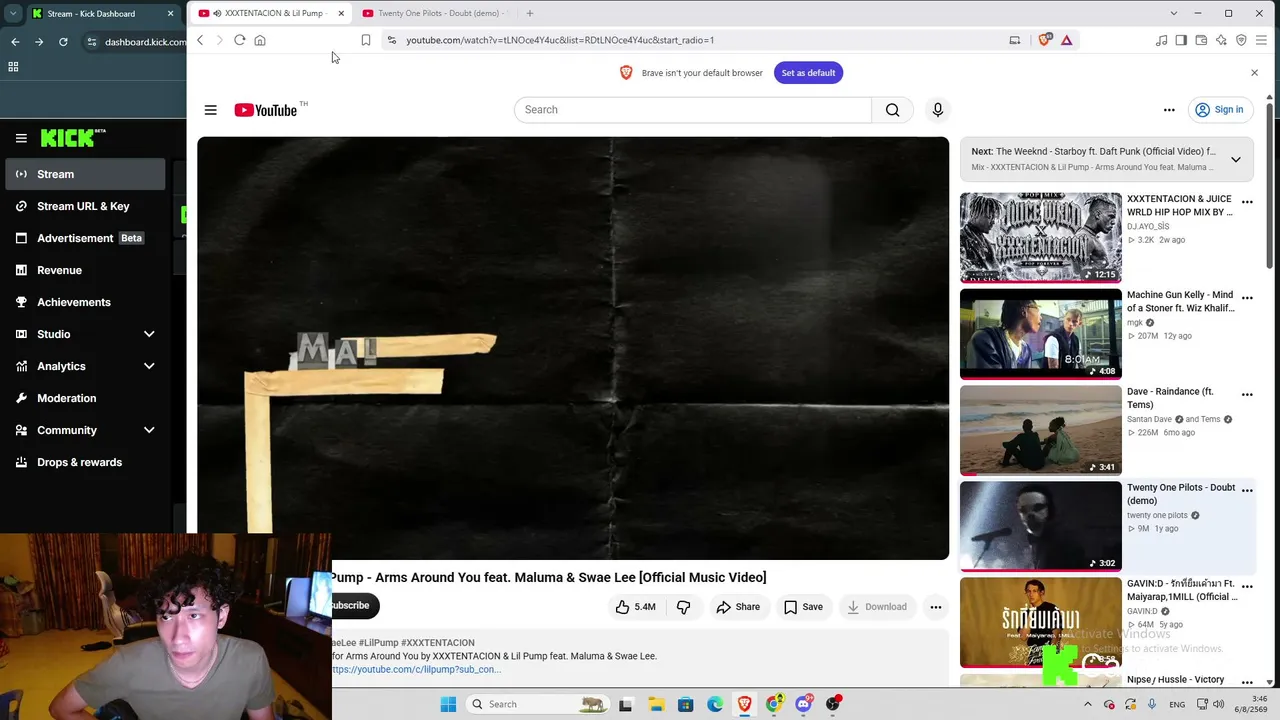
Task: Open the Brave tab search dropdown
Action: coord(1173,13)
